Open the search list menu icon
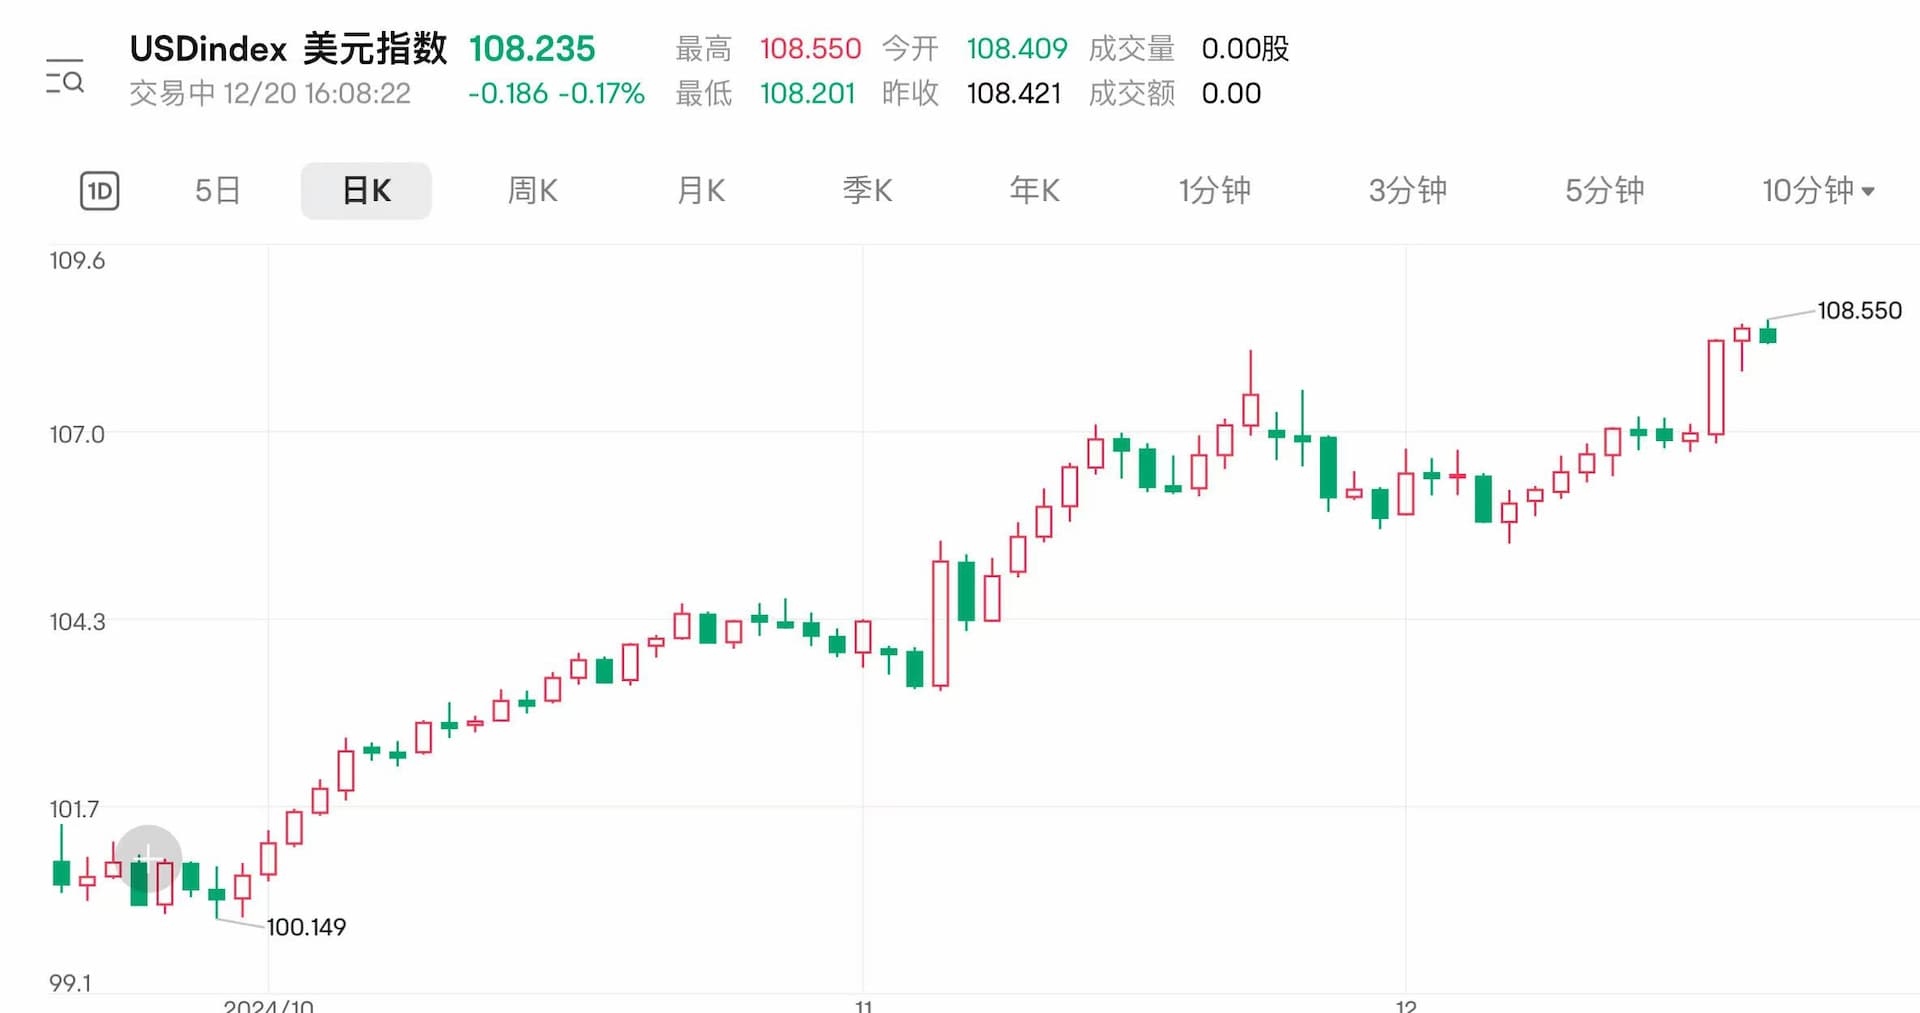The width and height of the screenshot is (1920, 1013). pyautogui.click(x=65, y=76)
